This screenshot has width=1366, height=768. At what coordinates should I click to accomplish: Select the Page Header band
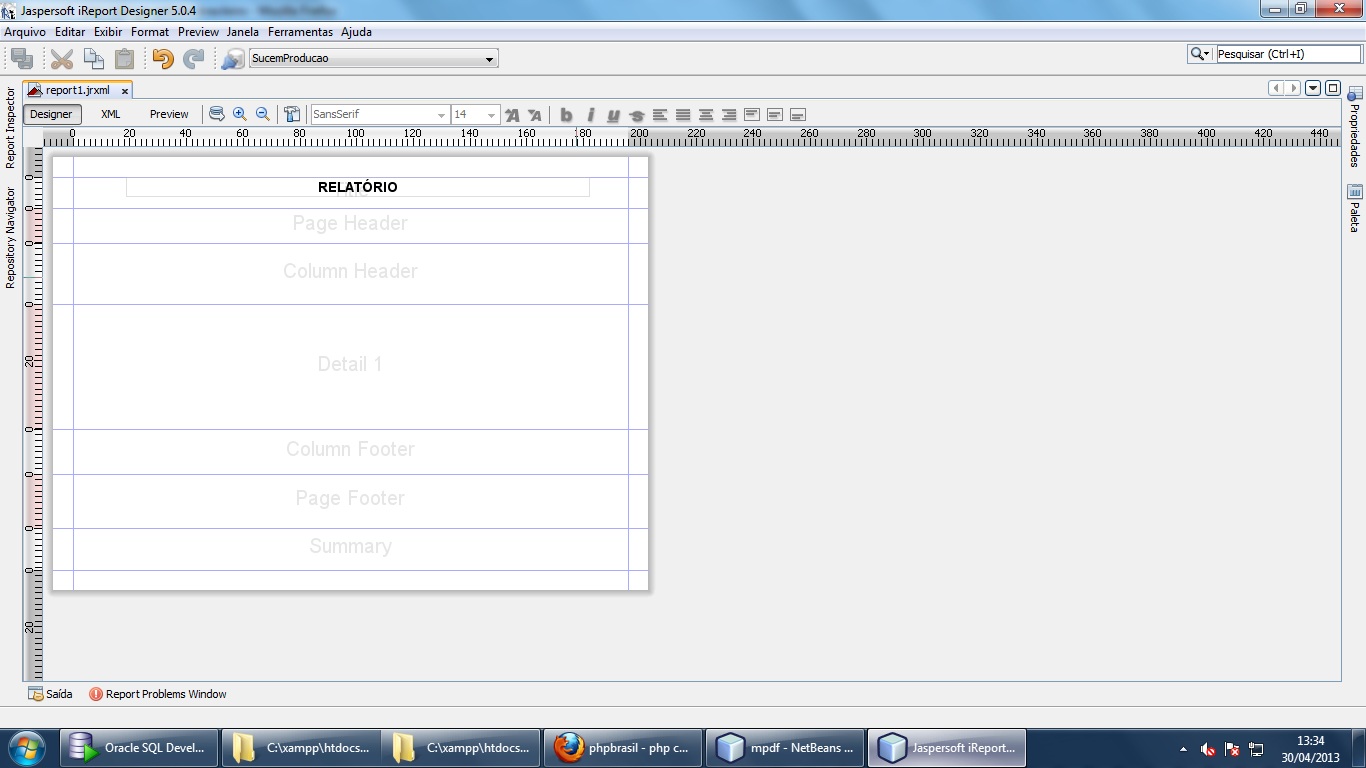(x=350, y=226)
